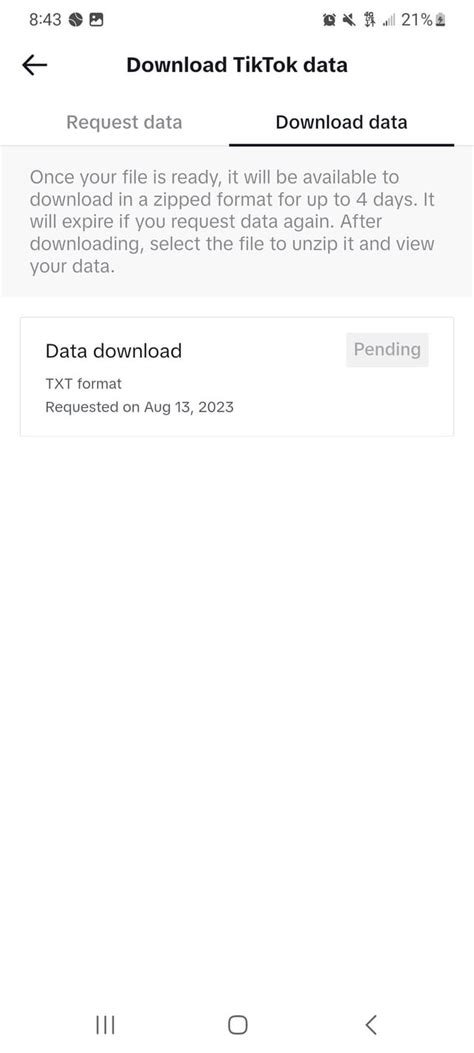Tap the round notification icon next to clock
The image size is (474, 1053).
(x=76, y=20)
